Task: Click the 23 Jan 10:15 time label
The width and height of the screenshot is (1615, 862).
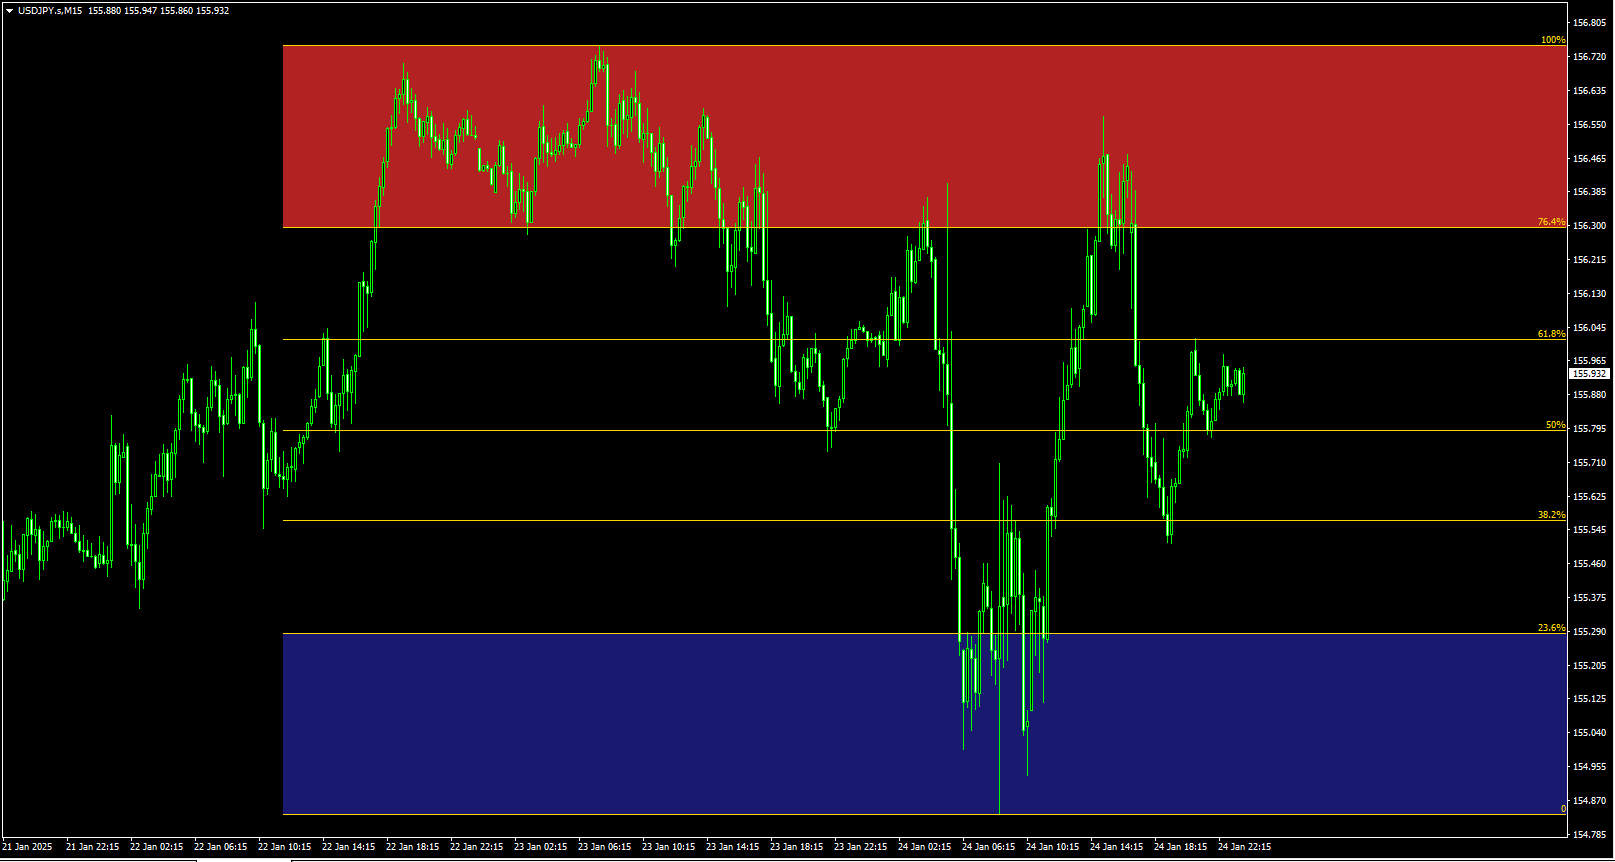Action: tap(668, 847)
